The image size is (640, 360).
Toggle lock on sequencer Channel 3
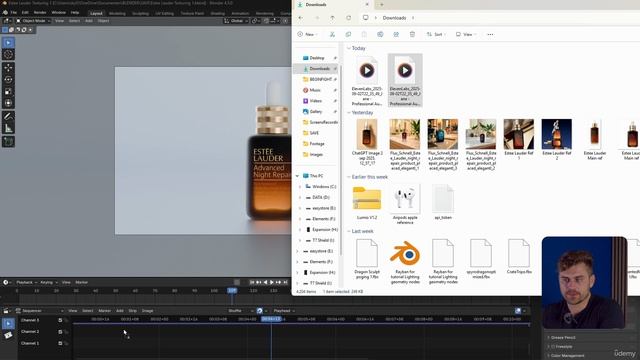point(66,320)
